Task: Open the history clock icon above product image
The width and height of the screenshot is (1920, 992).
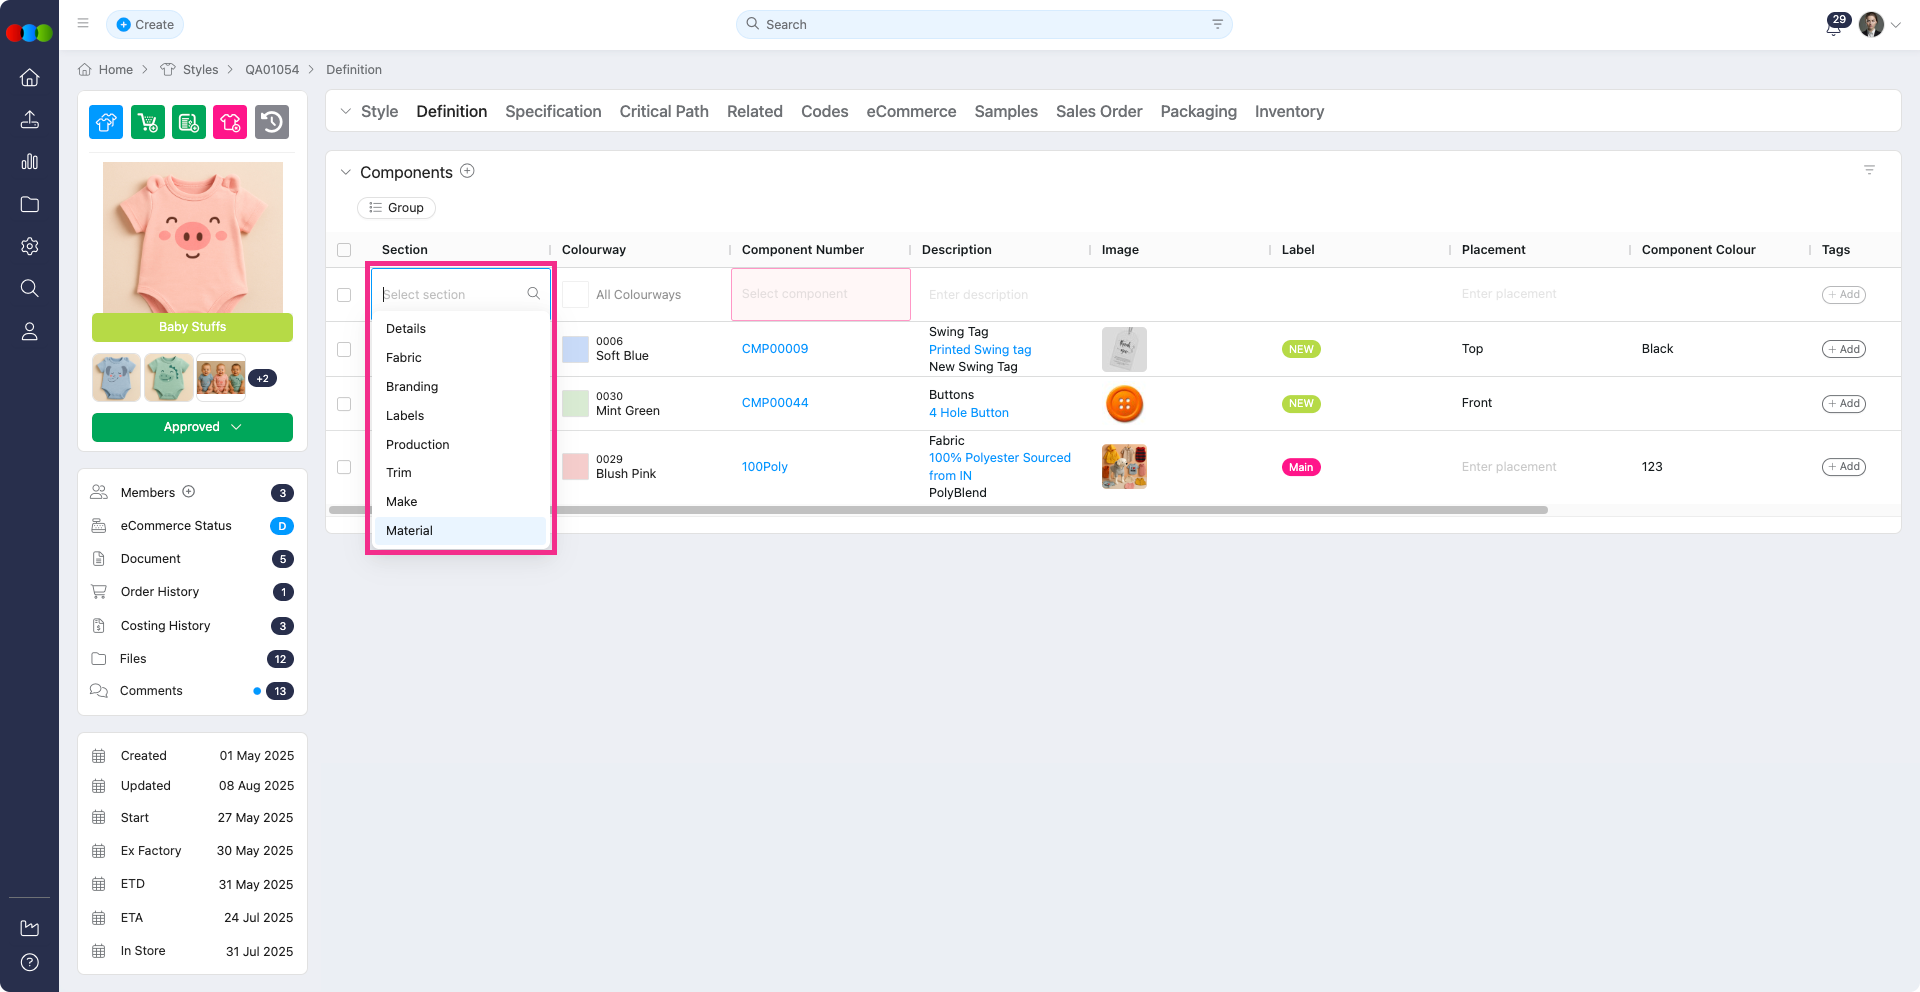Action: tap(272, 122)
